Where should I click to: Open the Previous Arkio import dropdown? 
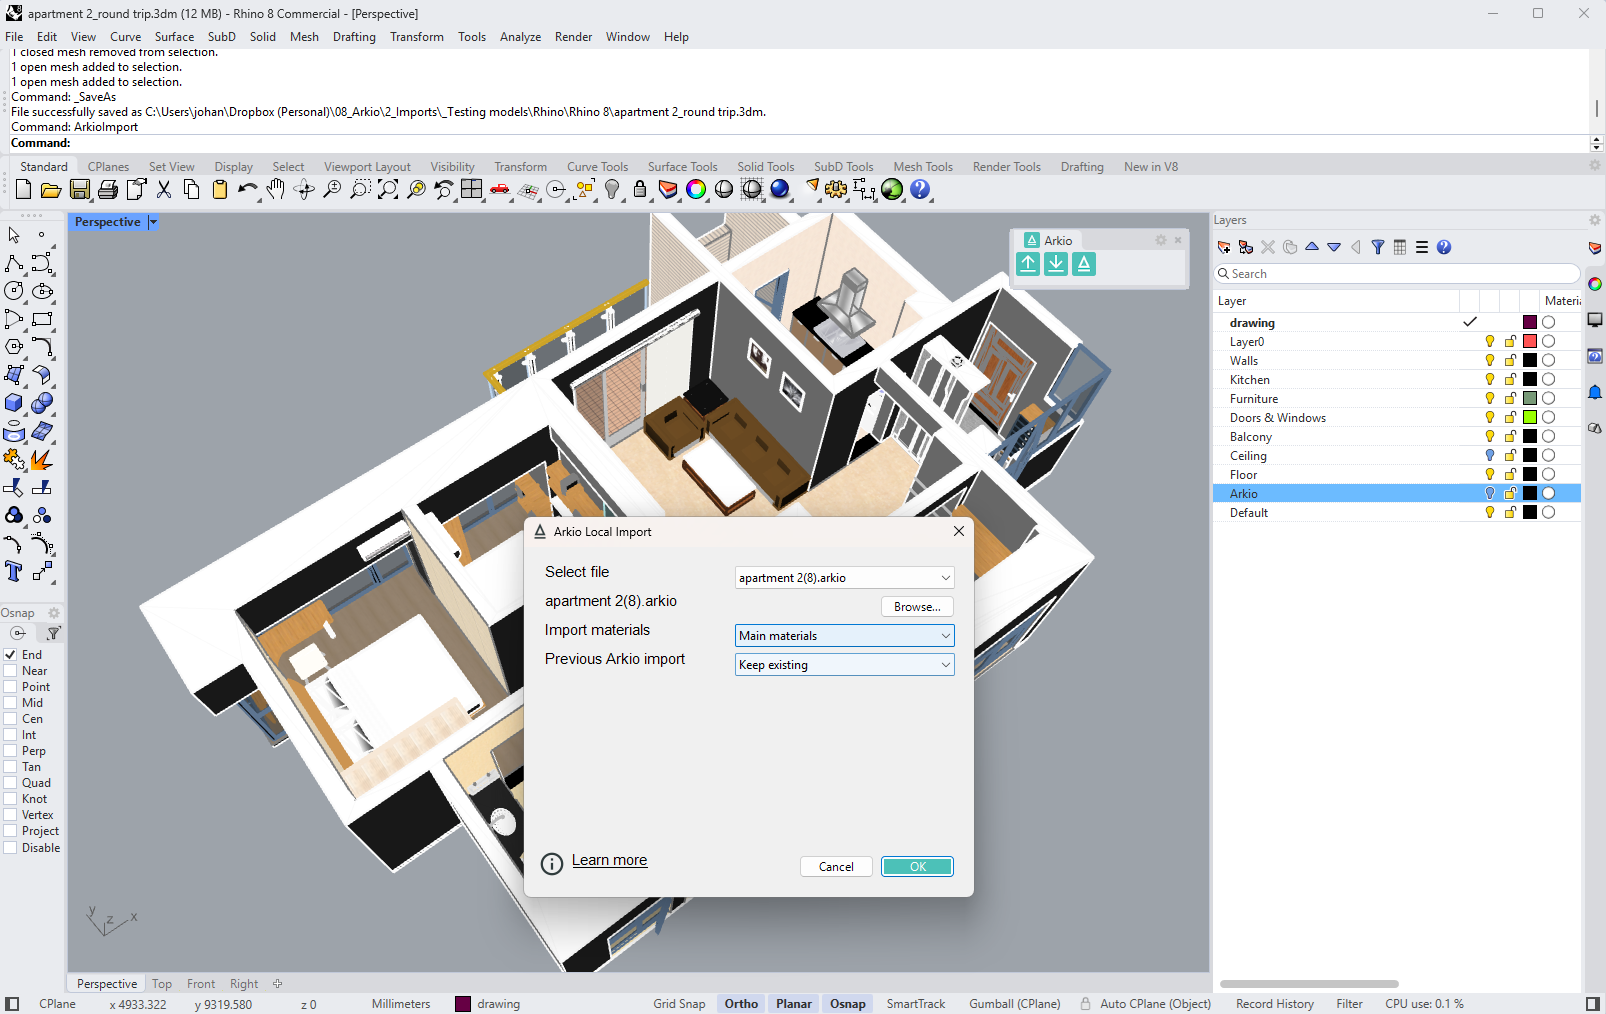[845, 665]
